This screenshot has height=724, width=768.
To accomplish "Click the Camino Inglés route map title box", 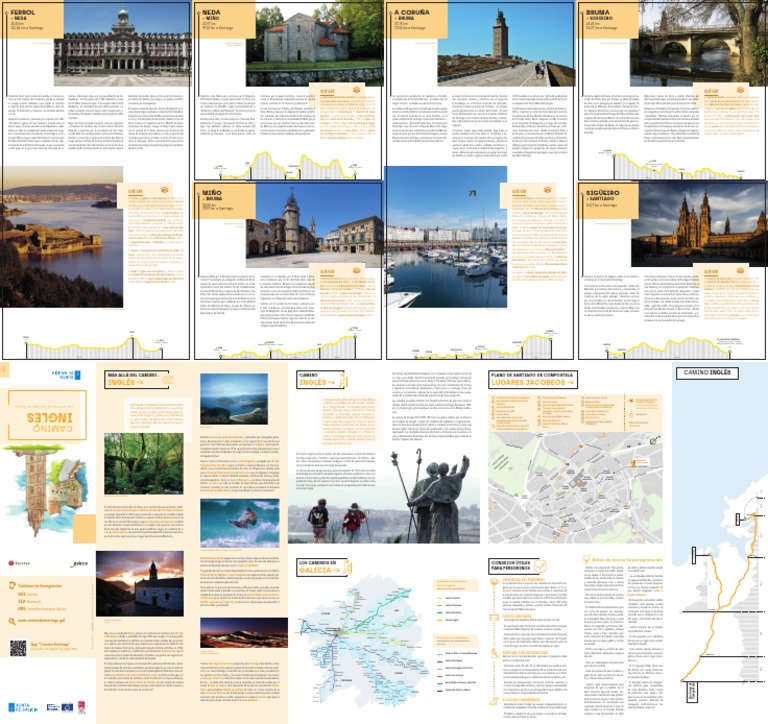I will (x=707, y=373).
